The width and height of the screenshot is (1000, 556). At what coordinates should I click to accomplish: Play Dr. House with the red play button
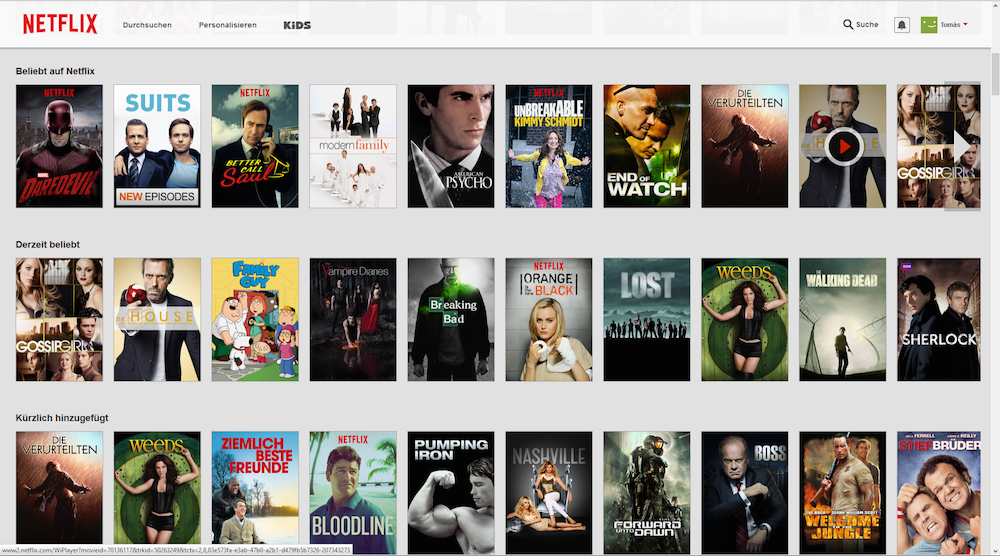(x=844, y=147)
